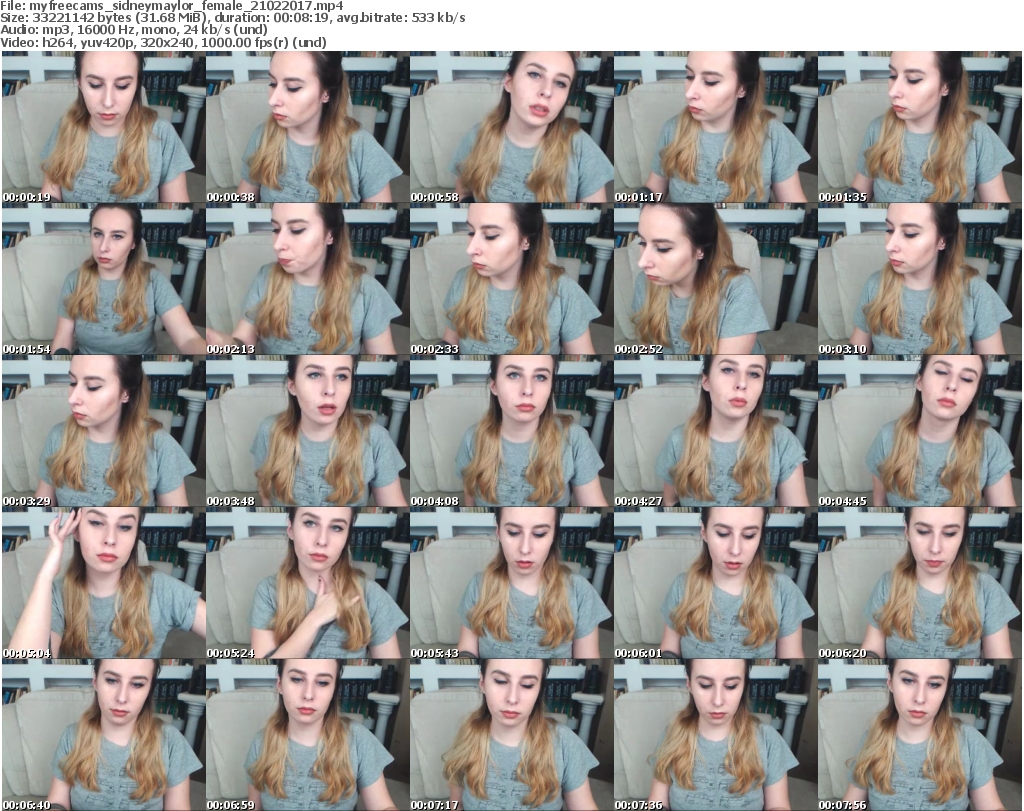Click the preview frame at 00:07:36
1024x811 pixels.
click(715, 735)
